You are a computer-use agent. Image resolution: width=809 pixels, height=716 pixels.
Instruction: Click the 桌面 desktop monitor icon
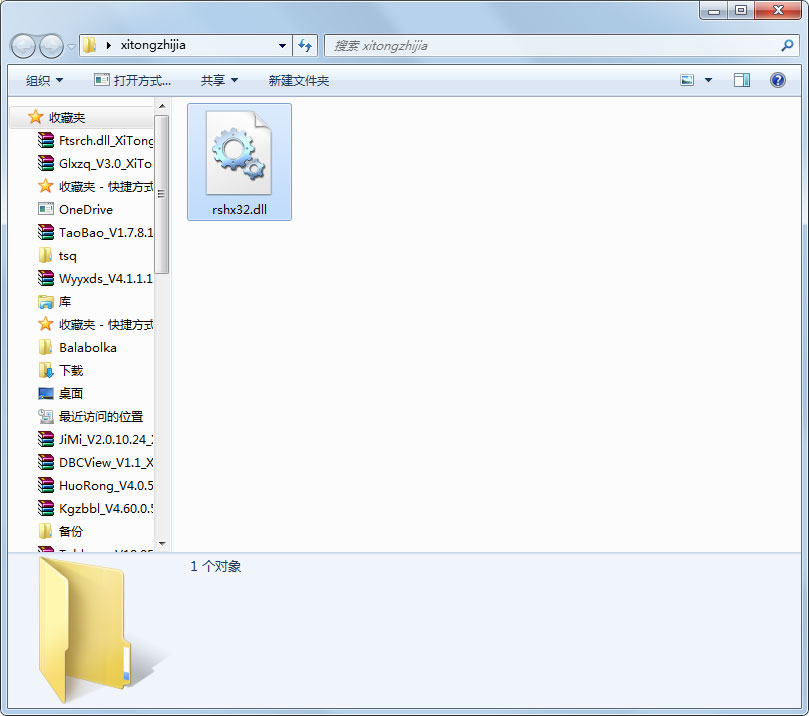tap(46, 394)
